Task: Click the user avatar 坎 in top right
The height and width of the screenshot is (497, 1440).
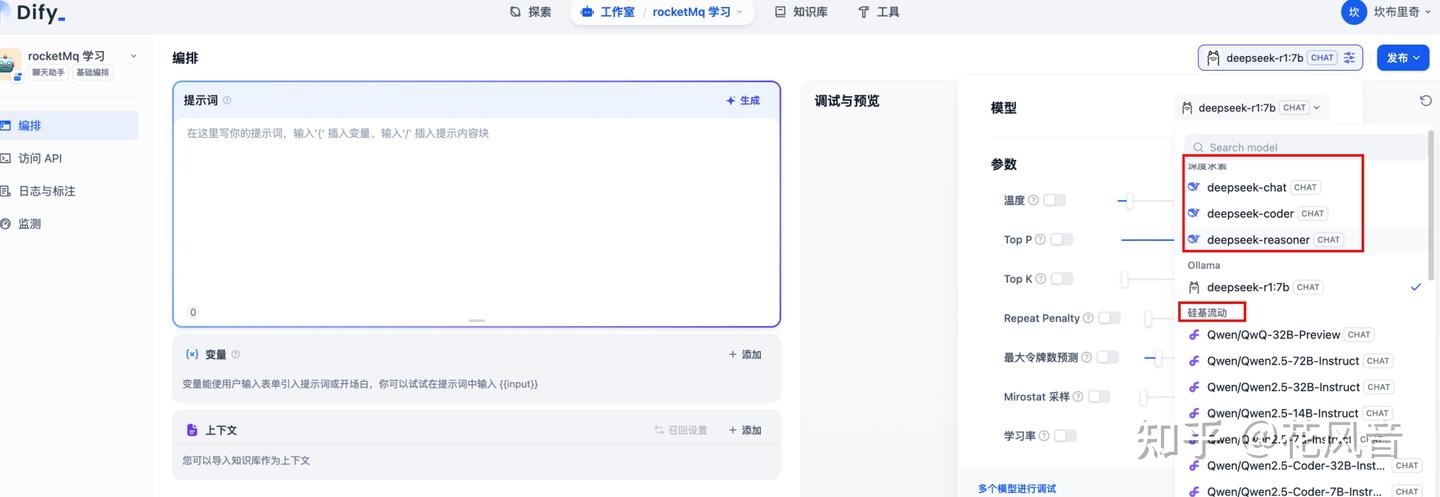Action: pyautogui.click(x=1354, y=12)
